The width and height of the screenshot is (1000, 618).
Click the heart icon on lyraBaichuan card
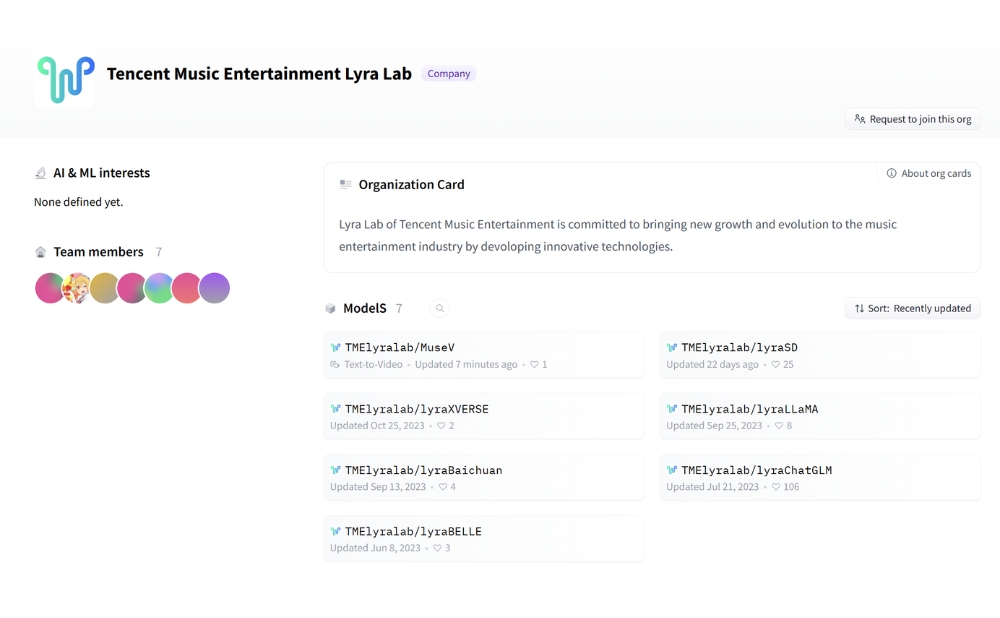pyautogui.click(x=443, y=487)
